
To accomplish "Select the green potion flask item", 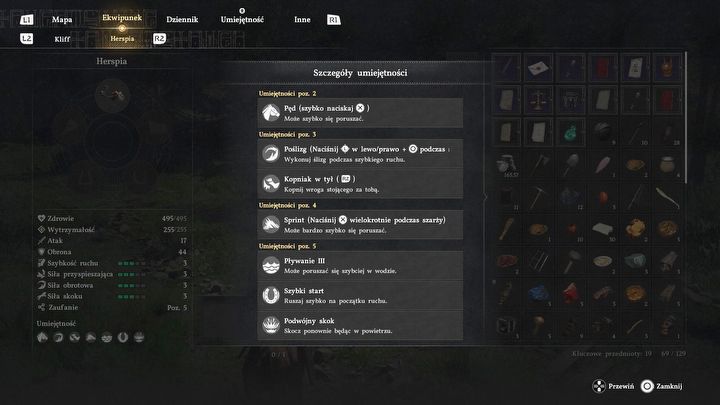I will pos(570,132).
